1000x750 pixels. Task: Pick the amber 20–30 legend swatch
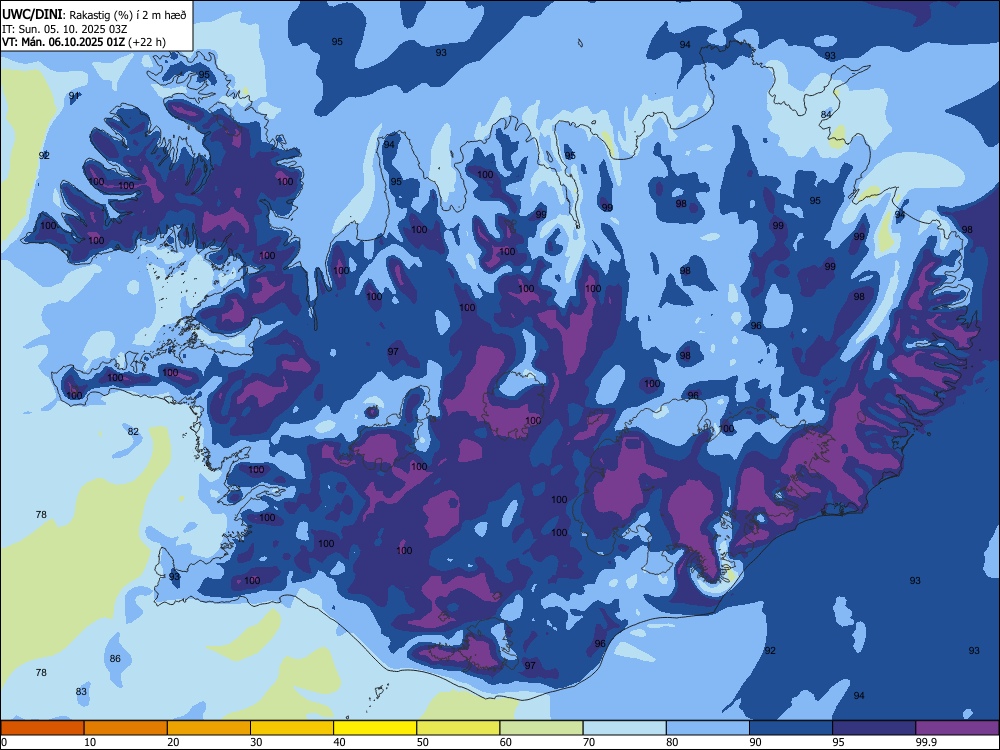pos(209,728)
